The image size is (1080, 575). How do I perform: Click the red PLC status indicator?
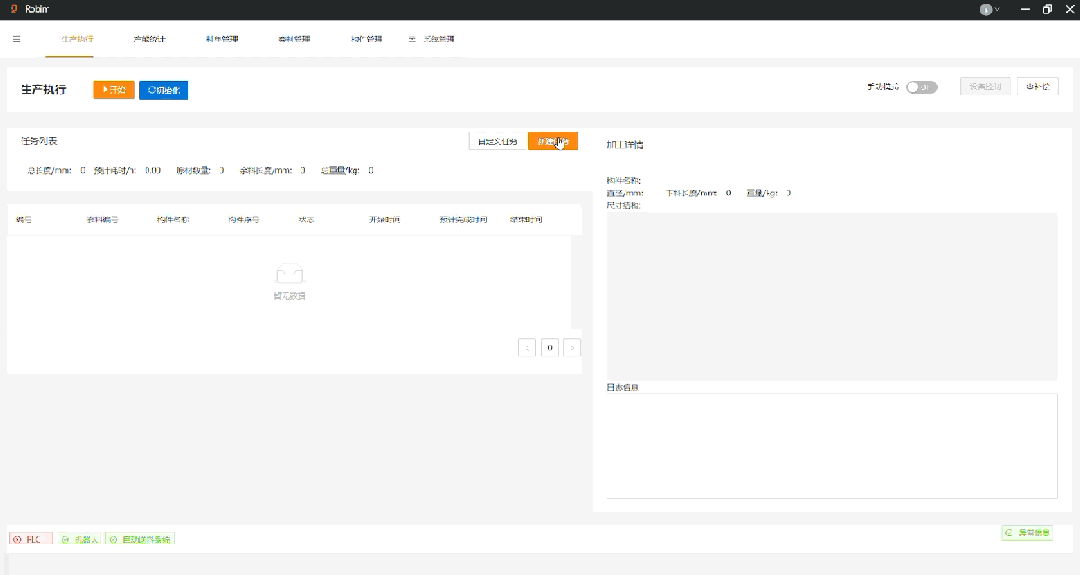click(30, 539)
